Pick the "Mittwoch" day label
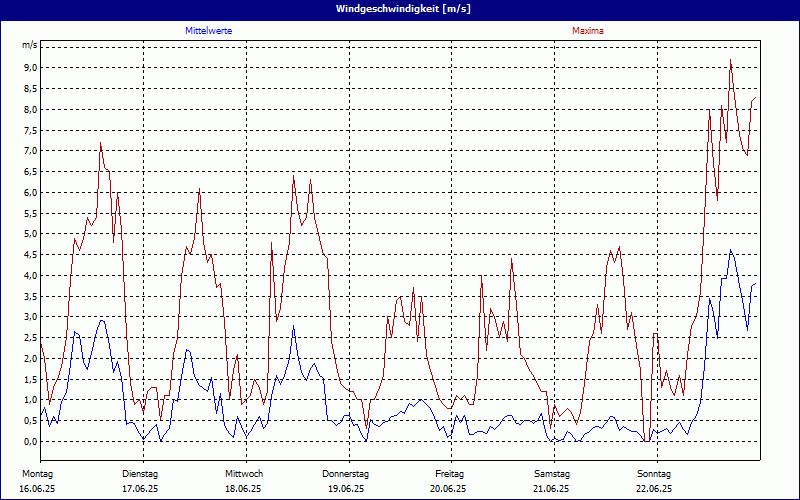This screenshot has height=500, width=800. coord(244,473)
